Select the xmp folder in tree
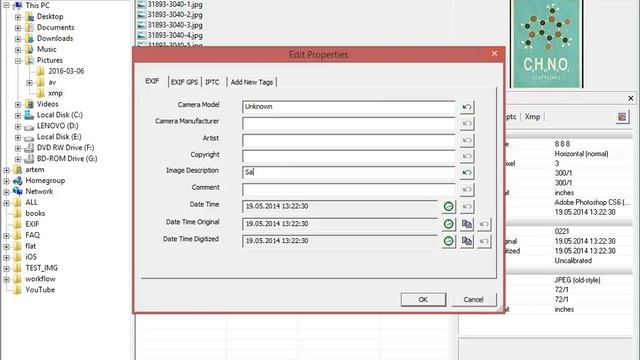The height and width of the screenshot is (360, 640). (x=56, y=93)
